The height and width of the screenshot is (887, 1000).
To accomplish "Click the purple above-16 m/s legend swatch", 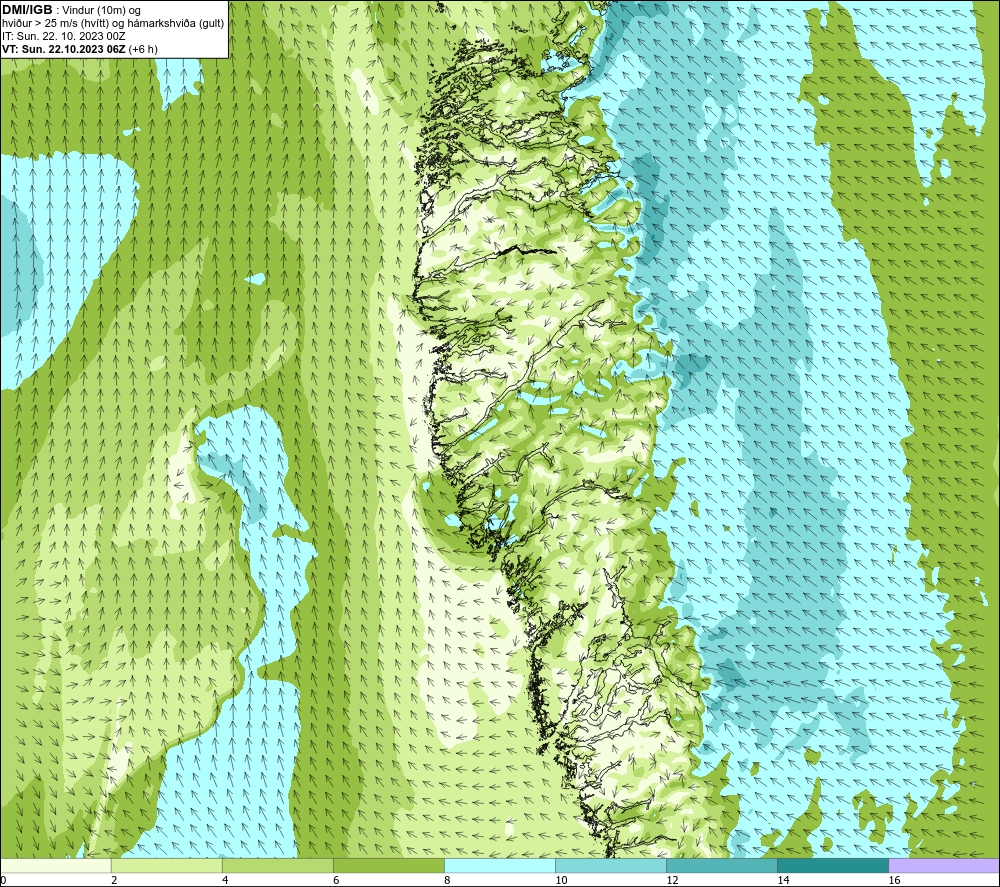I will [x=944, y=865].
